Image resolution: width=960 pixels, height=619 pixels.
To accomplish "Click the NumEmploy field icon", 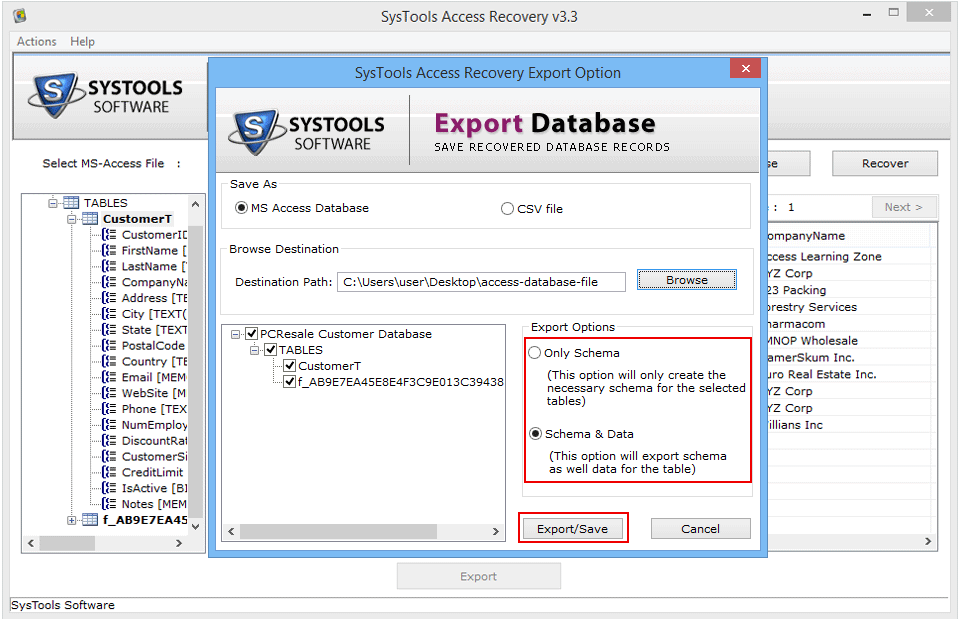I will point(109,425).
